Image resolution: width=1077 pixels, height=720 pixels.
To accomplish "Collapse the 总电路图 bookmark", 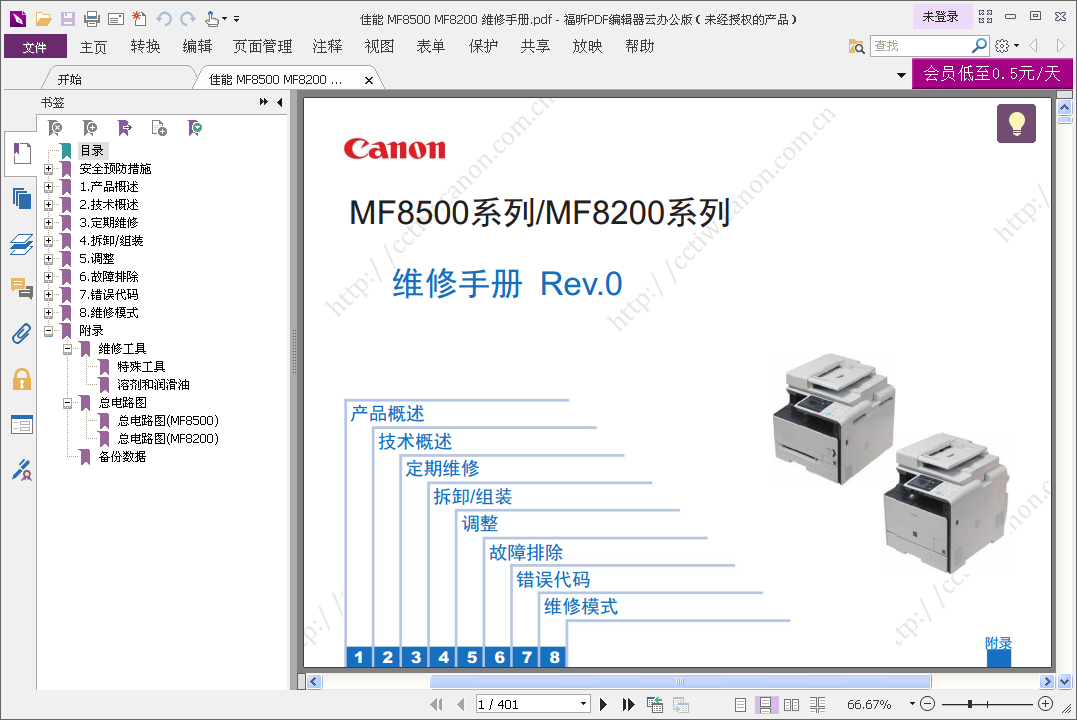I will point(68,403).
